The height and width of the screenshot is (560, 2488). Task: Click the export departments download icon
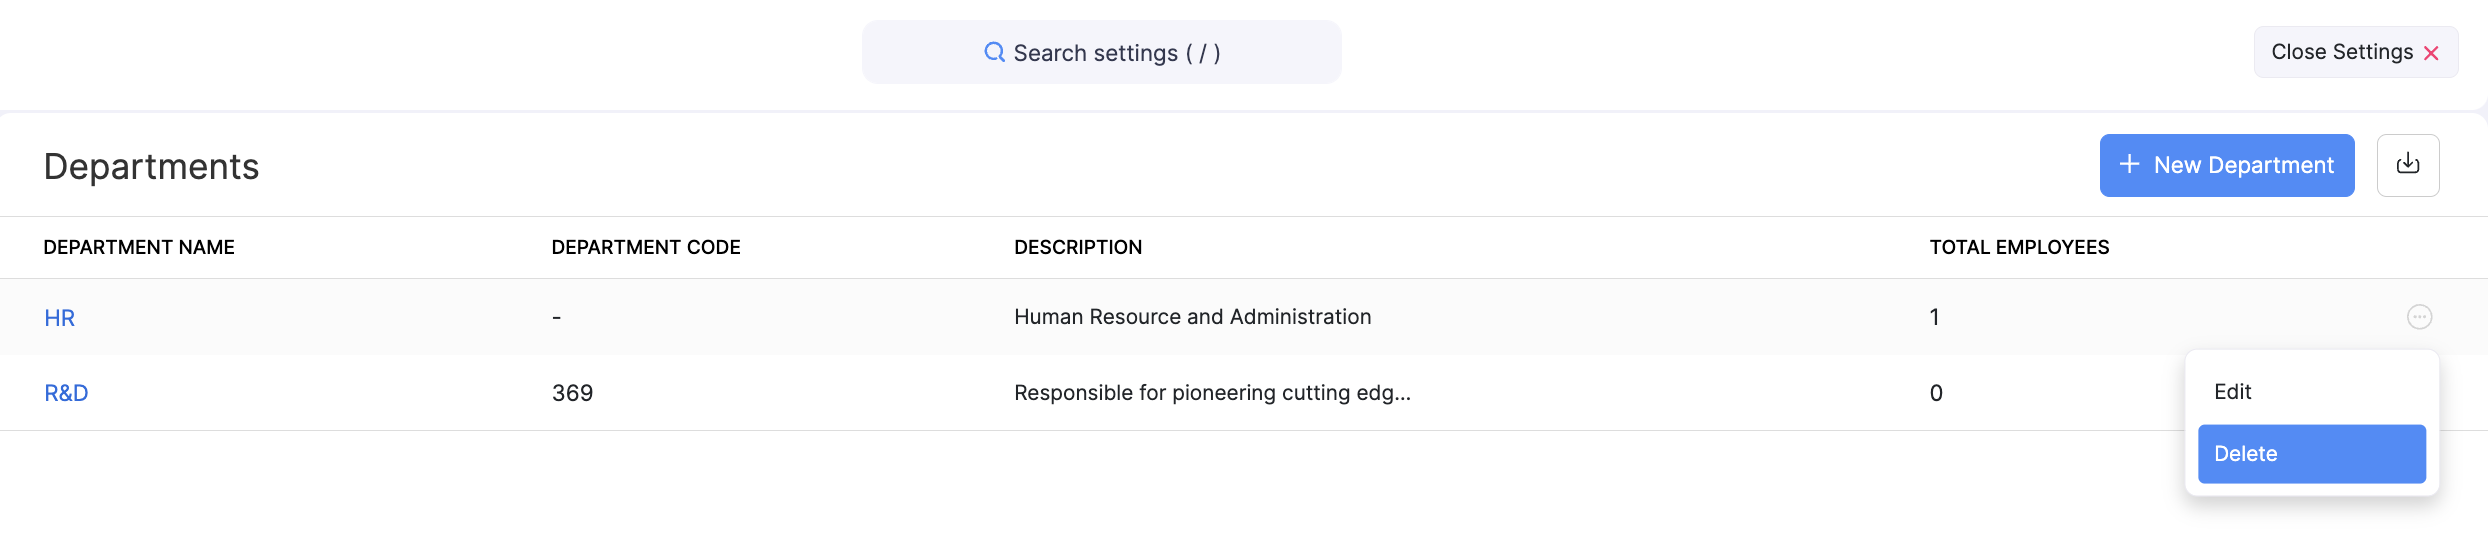point(2408,165)
